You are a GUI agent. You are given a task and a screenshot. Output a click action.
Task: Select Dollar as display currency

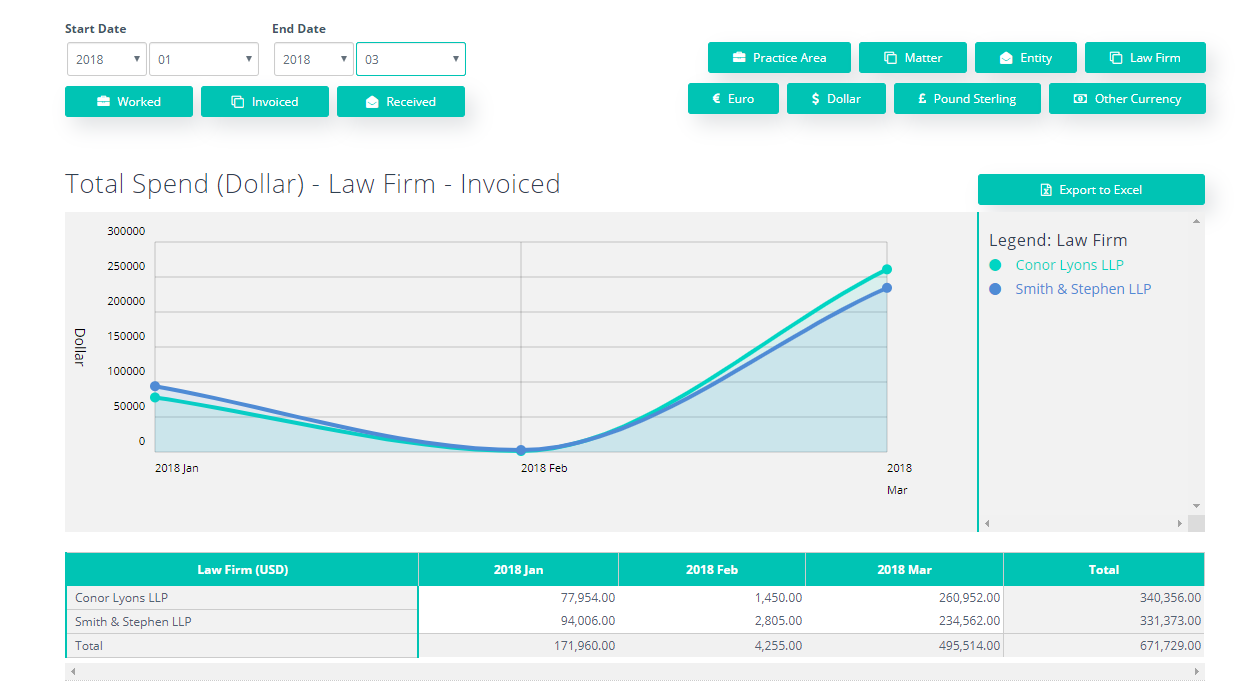click(x=836, y=98)
